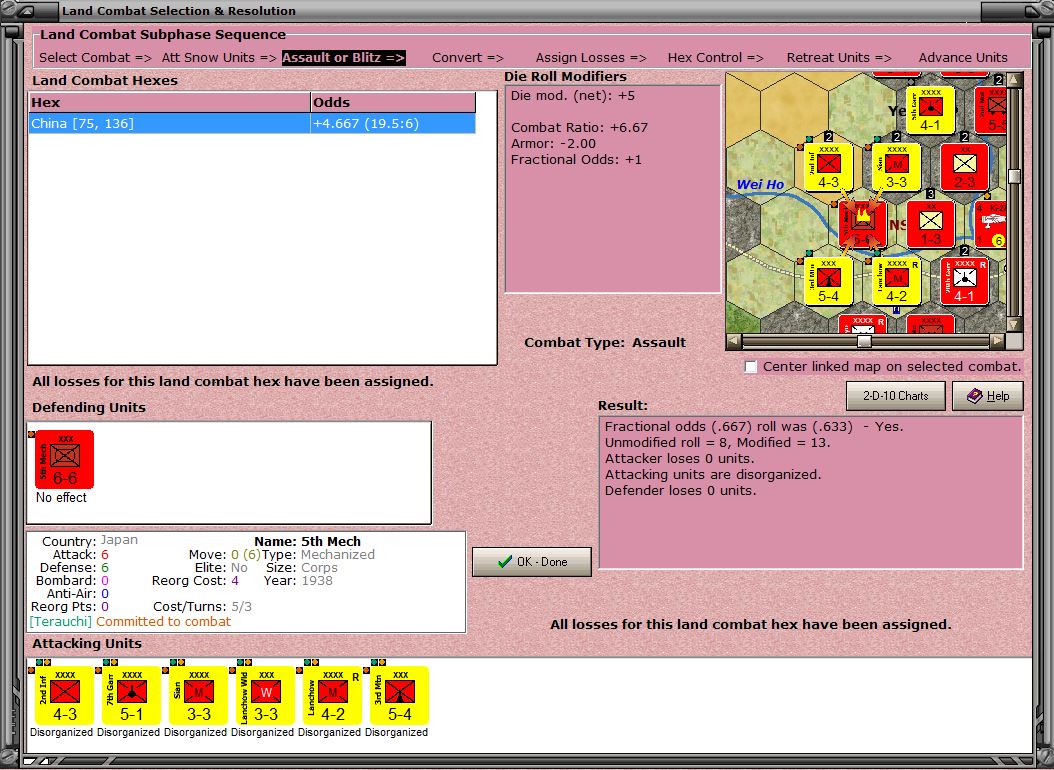Click the burning 5th Mech target hex on map
The image size is (1054, 770).
click(862, 224)
